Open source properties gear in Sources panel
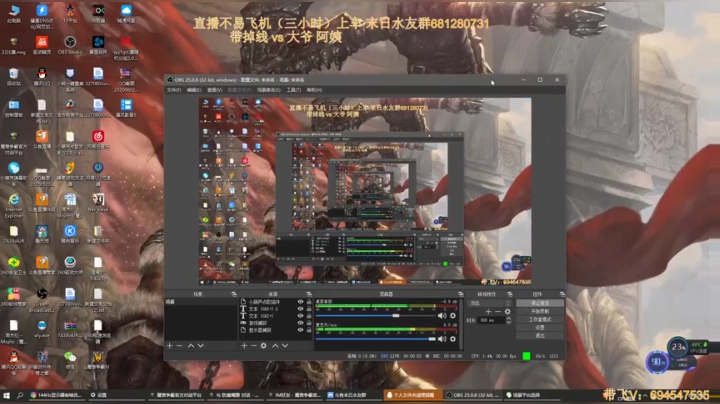This screenshot has width=720, height=404. [x=264, y=346]
